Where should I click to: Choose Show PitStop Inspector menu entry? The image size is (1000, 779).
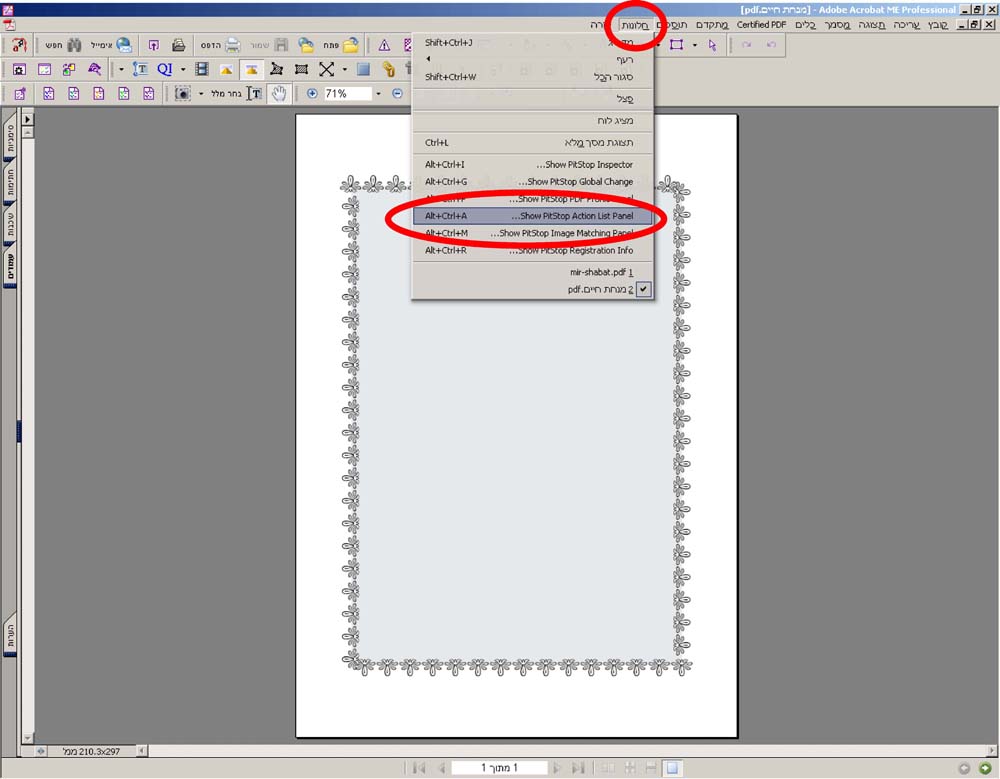point(533,165)
